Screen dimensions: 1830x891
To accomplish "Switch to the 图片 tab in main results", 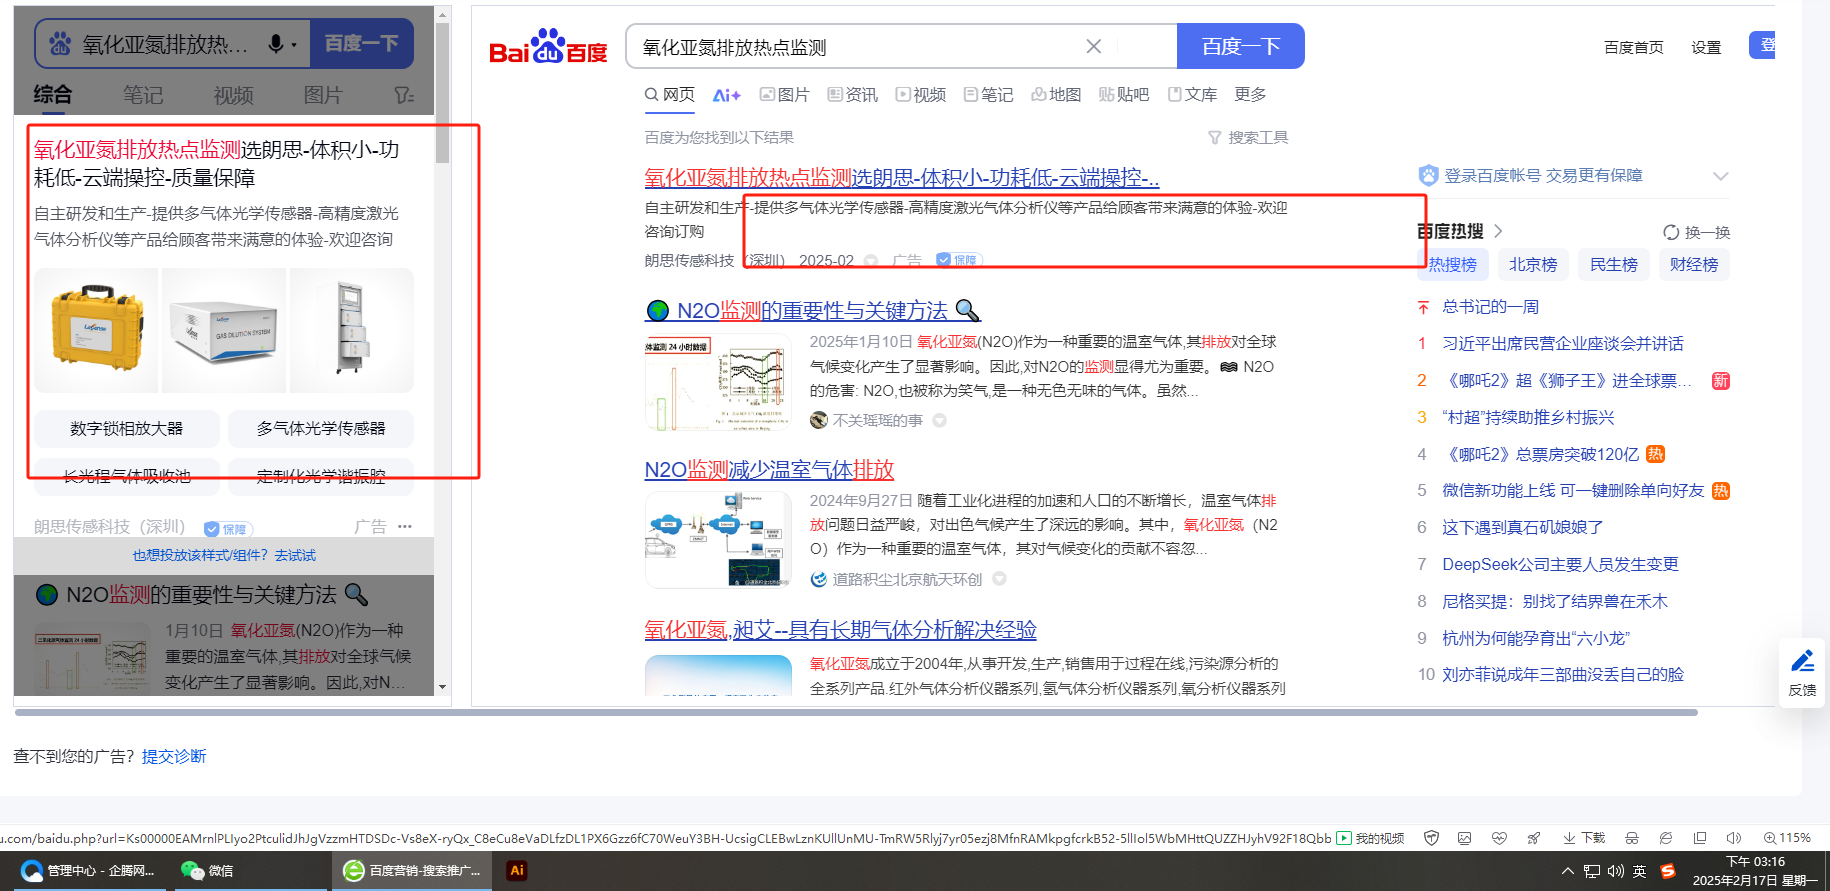I will (784, 94).
